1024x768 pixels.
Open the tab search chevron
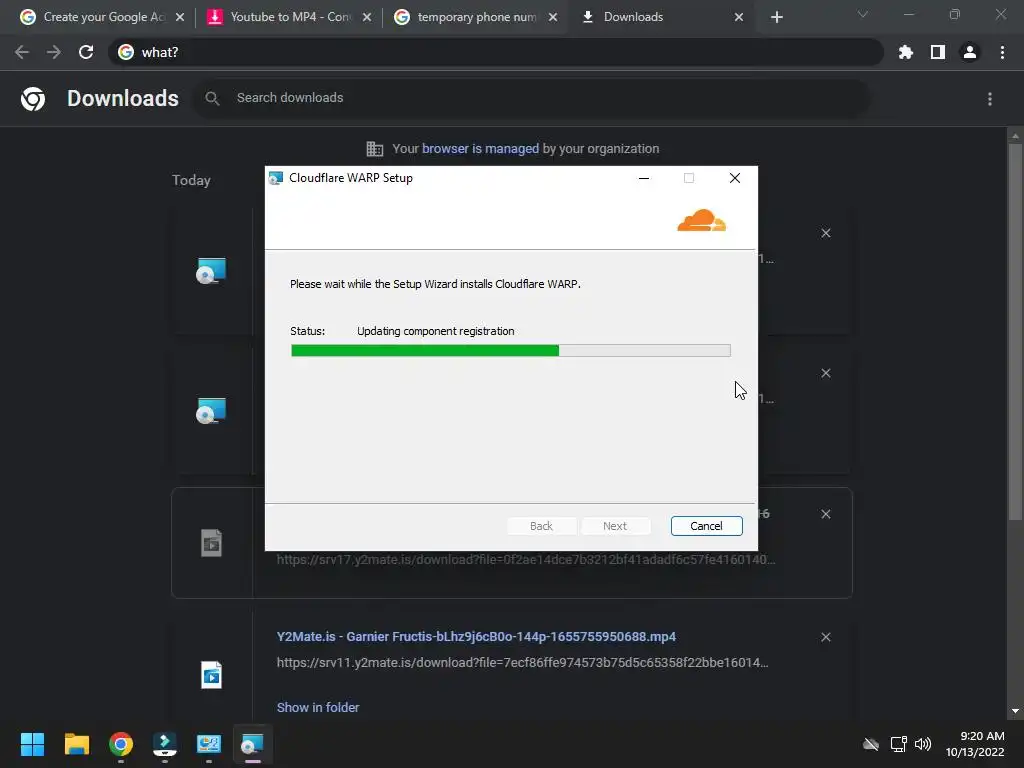[x=863, y=14]
